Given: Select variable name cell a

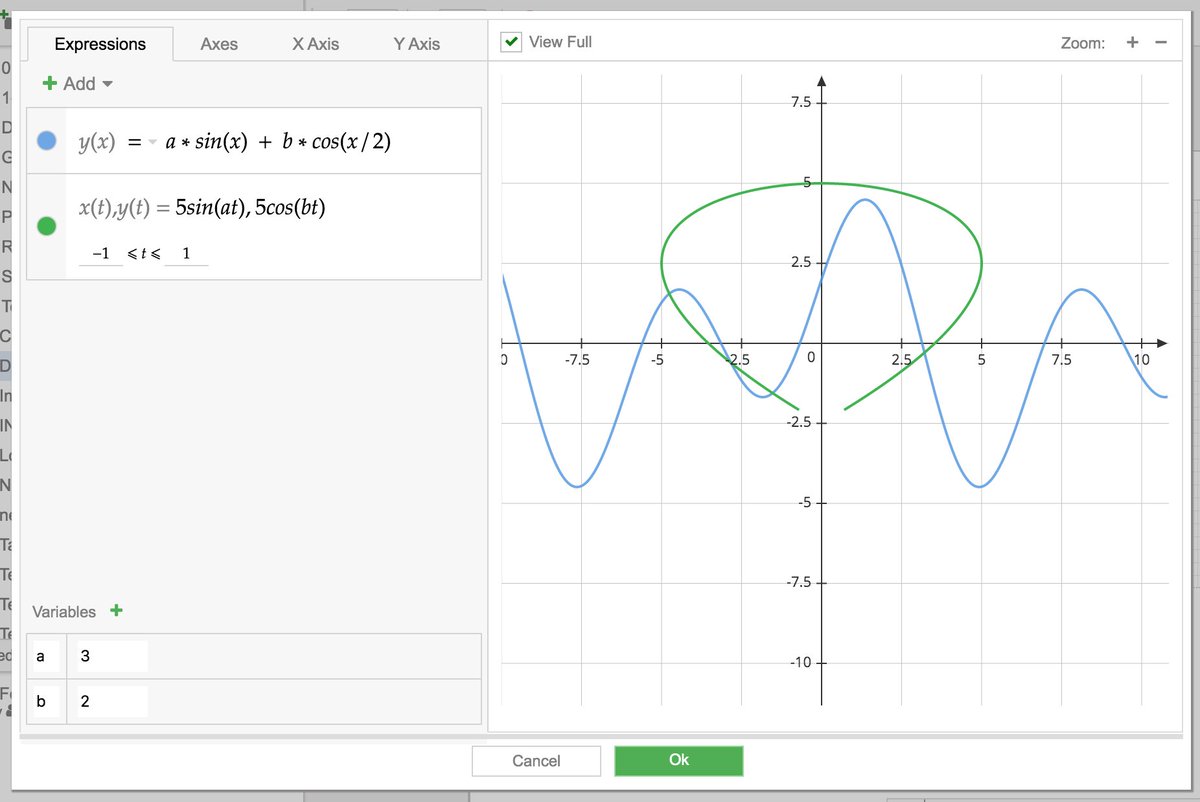Looking at the screenshot, I should click(46, 656).
